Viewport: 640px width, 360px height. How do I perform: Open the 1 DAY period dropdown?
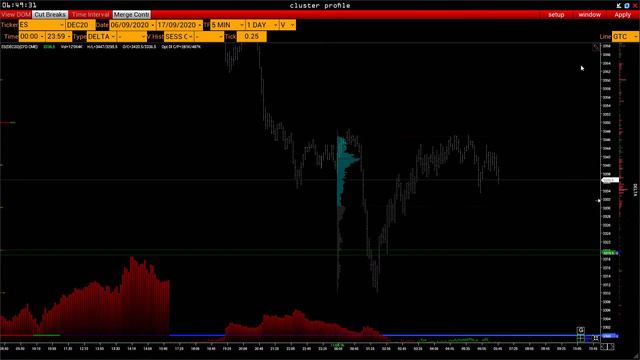tap(262, 25)
